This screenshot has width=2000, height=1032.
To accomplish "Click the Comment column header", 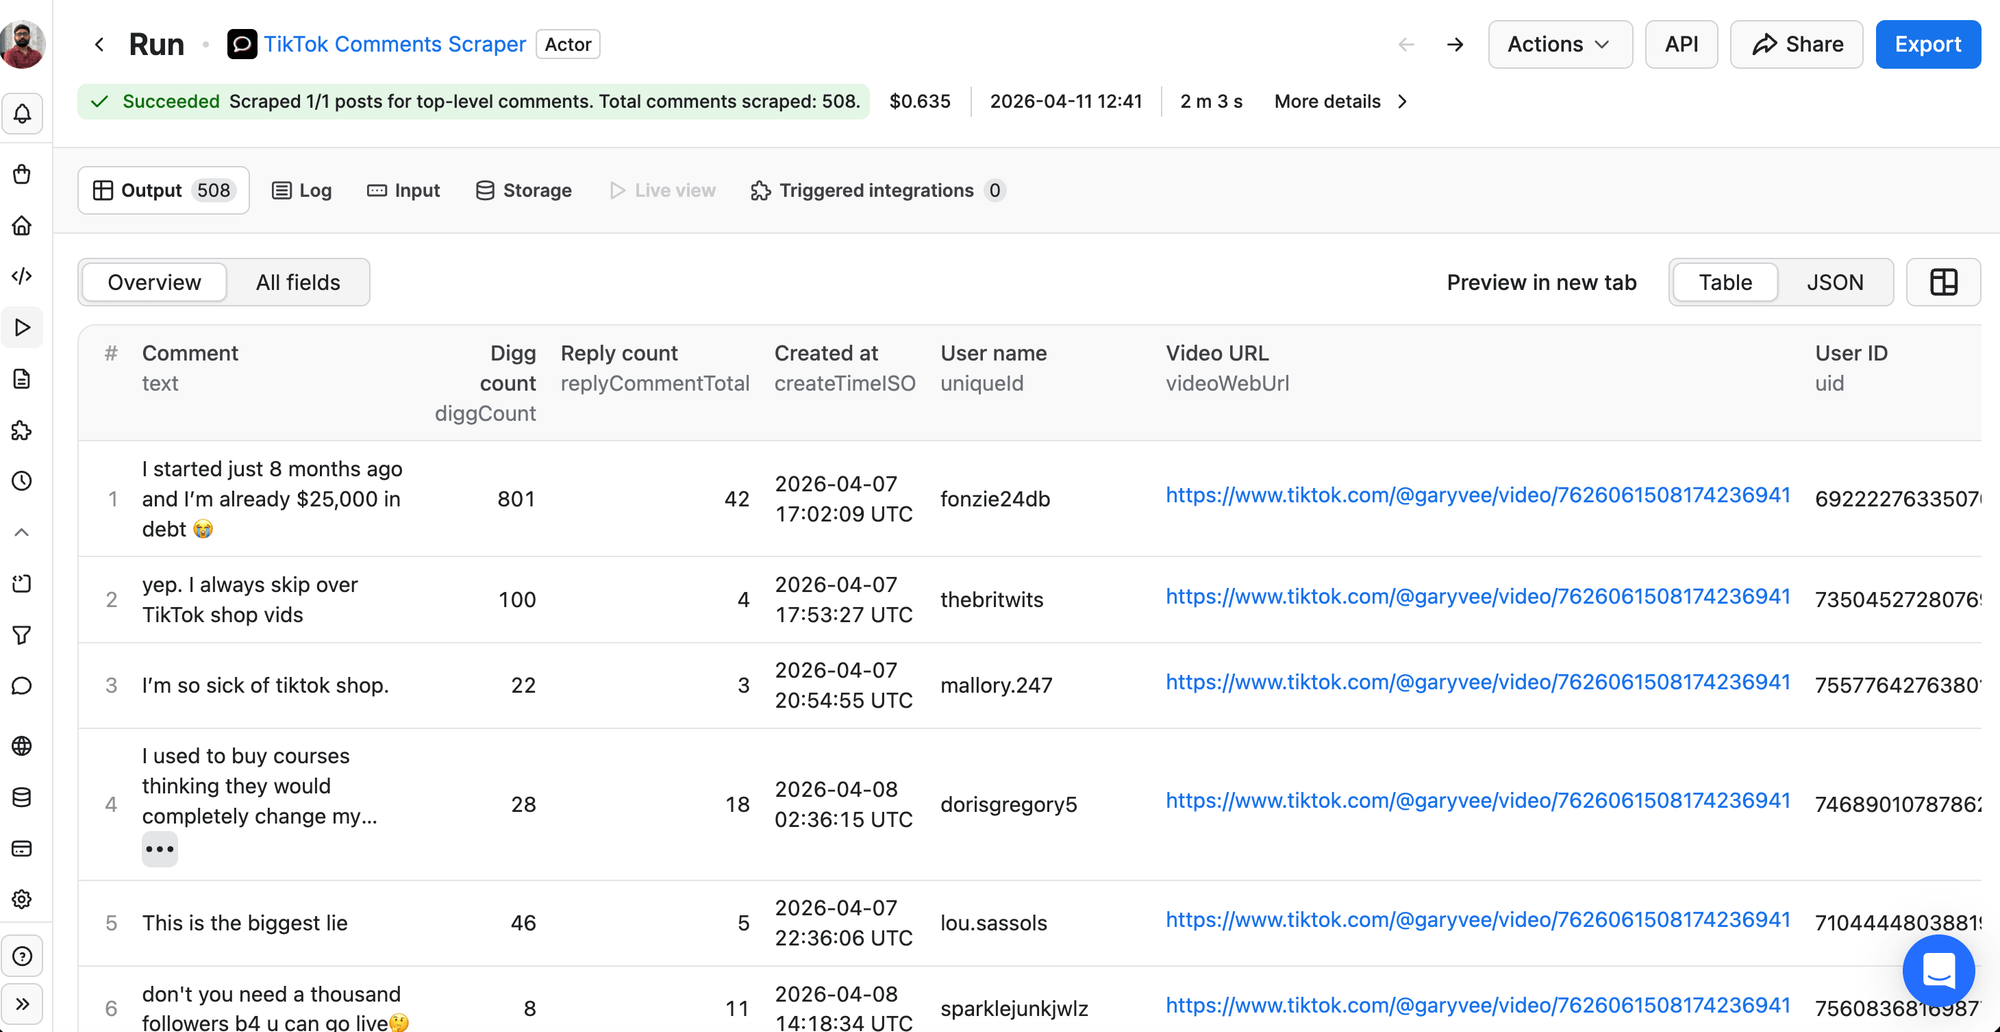I will (190, 353).
